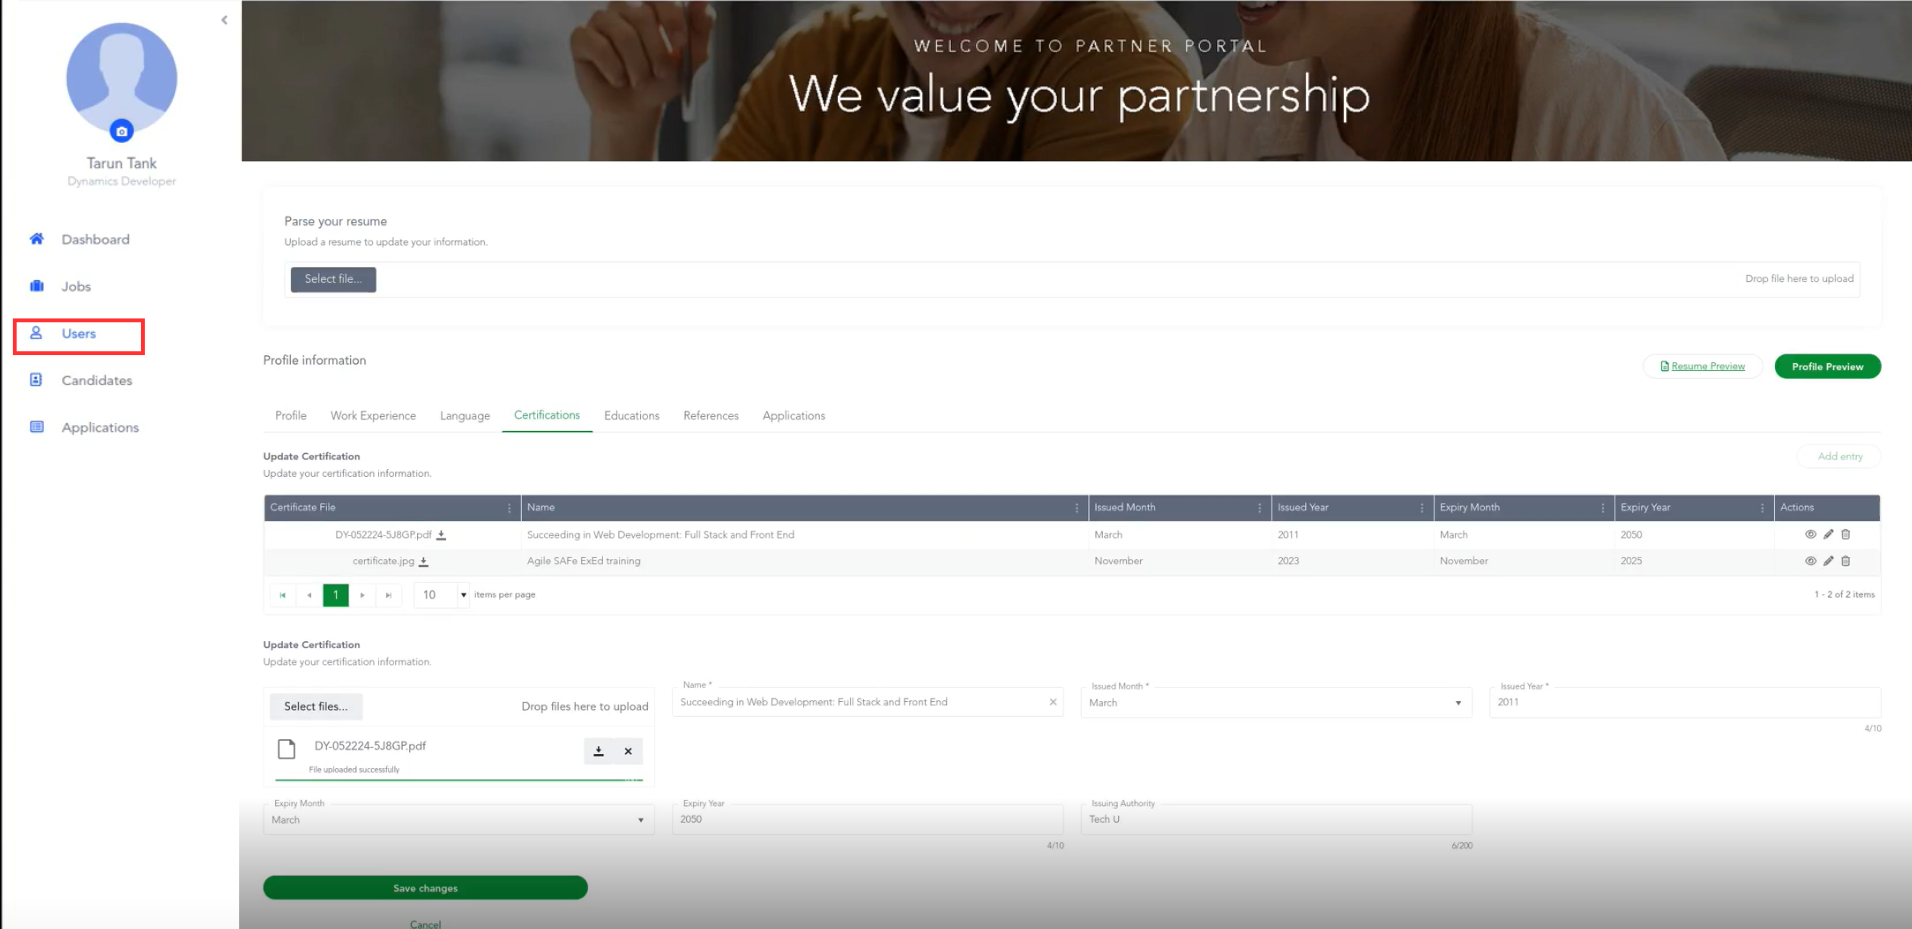Click the Add entry button

(x=1840, y=457)
